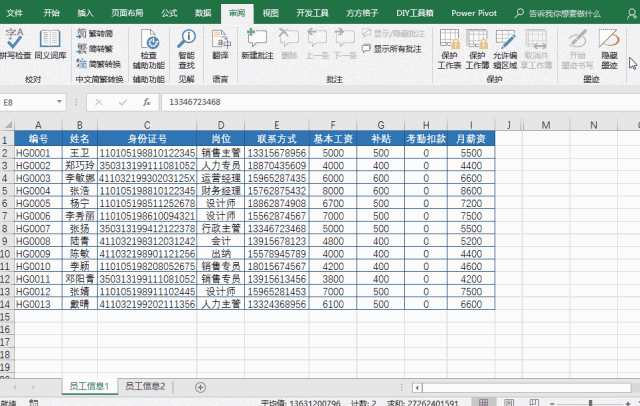This screenshot has width=640, height=406.
Task: Click the 翻译 translate icon
Action: pyautogui.click(x=220, y=44)
